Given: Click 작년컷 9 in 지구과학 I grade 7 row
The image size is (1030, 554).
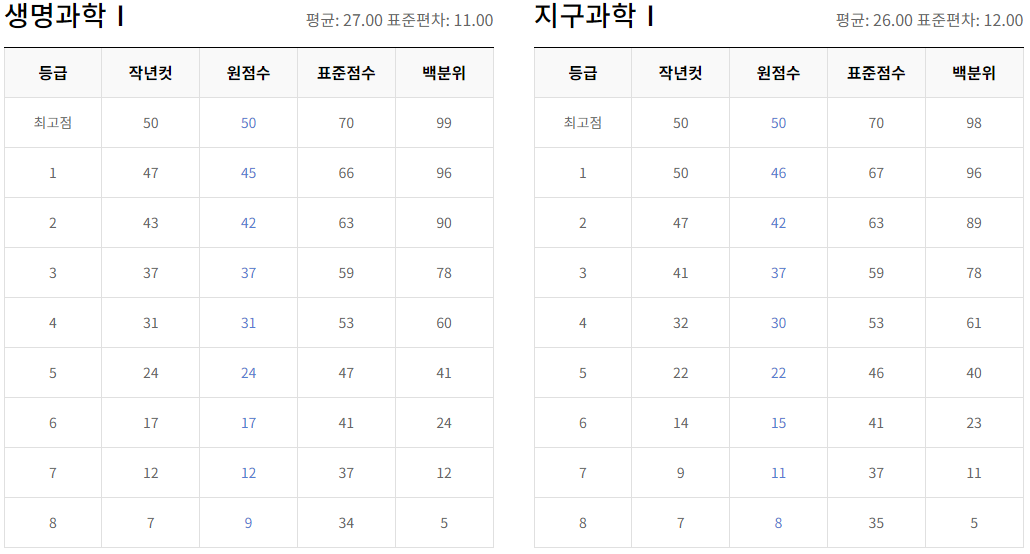Looking at the screenshot, I should (681, 473).
